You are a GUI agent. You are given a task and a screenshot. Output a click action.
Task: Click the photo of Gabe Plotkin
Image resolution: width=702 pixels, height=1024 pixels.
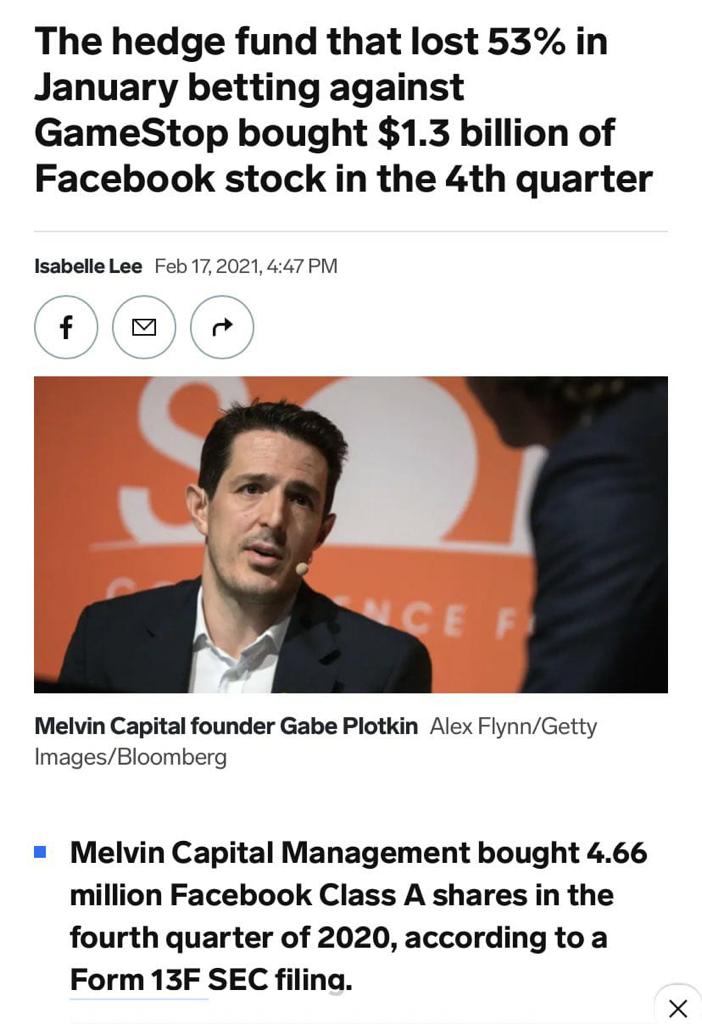[350, 534]
